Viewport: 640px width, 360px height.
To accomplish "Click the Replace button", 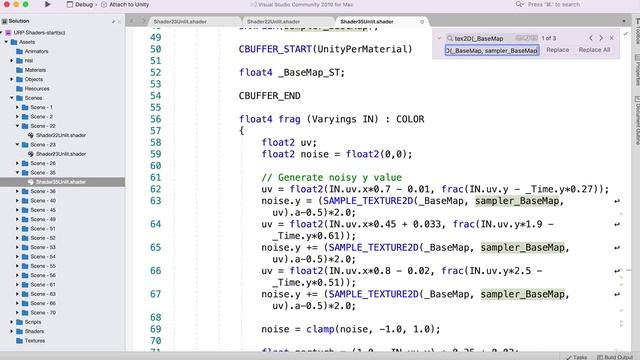I will pyautogui.click(x=558, y=50).
